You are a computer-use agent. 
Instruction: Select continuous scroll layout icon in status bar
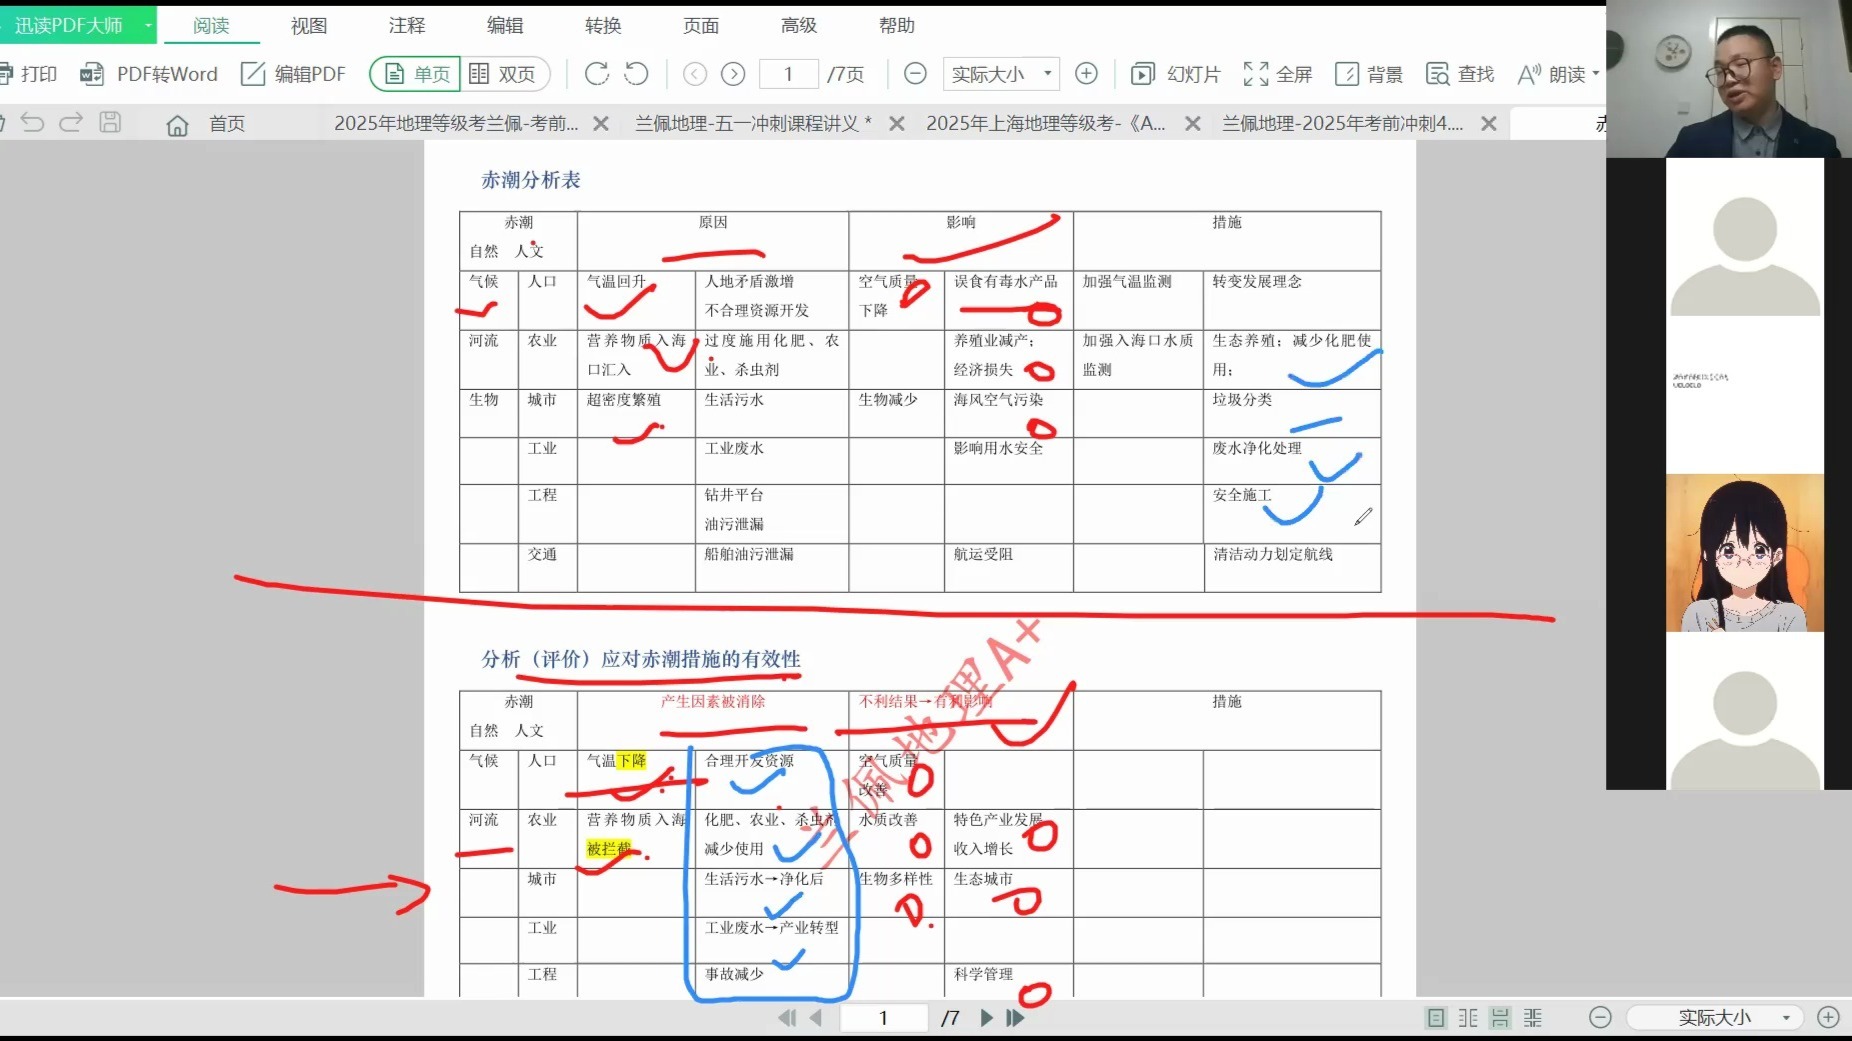1500,1018
